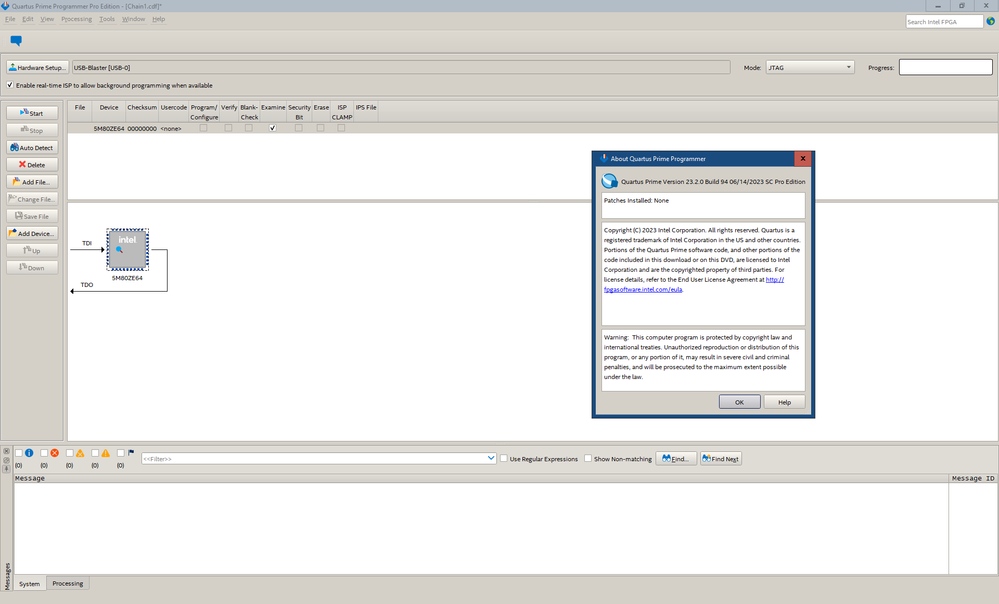Screen dimensions: 999x604
Task: Click the Stop button
Action: [x=32, y=130]
